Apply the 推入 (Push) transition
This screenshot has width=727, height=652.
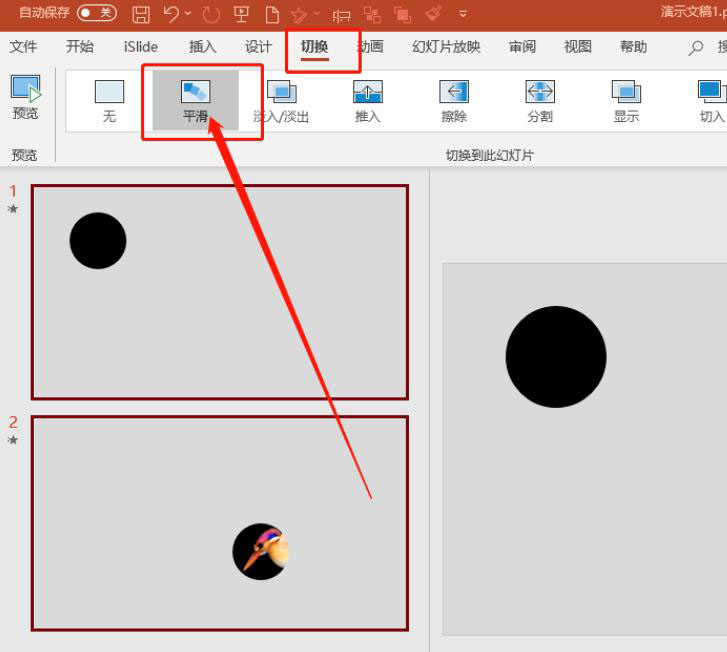[368, 101]
